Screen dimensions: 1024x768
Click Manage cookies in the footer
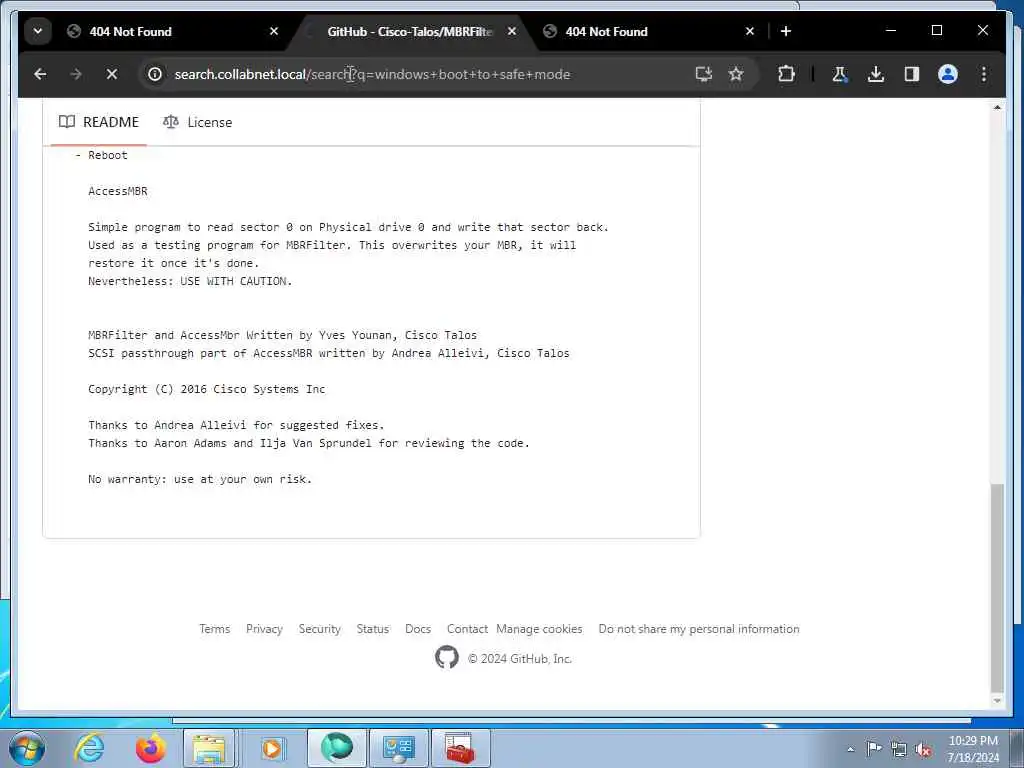[x=539, y=629]
